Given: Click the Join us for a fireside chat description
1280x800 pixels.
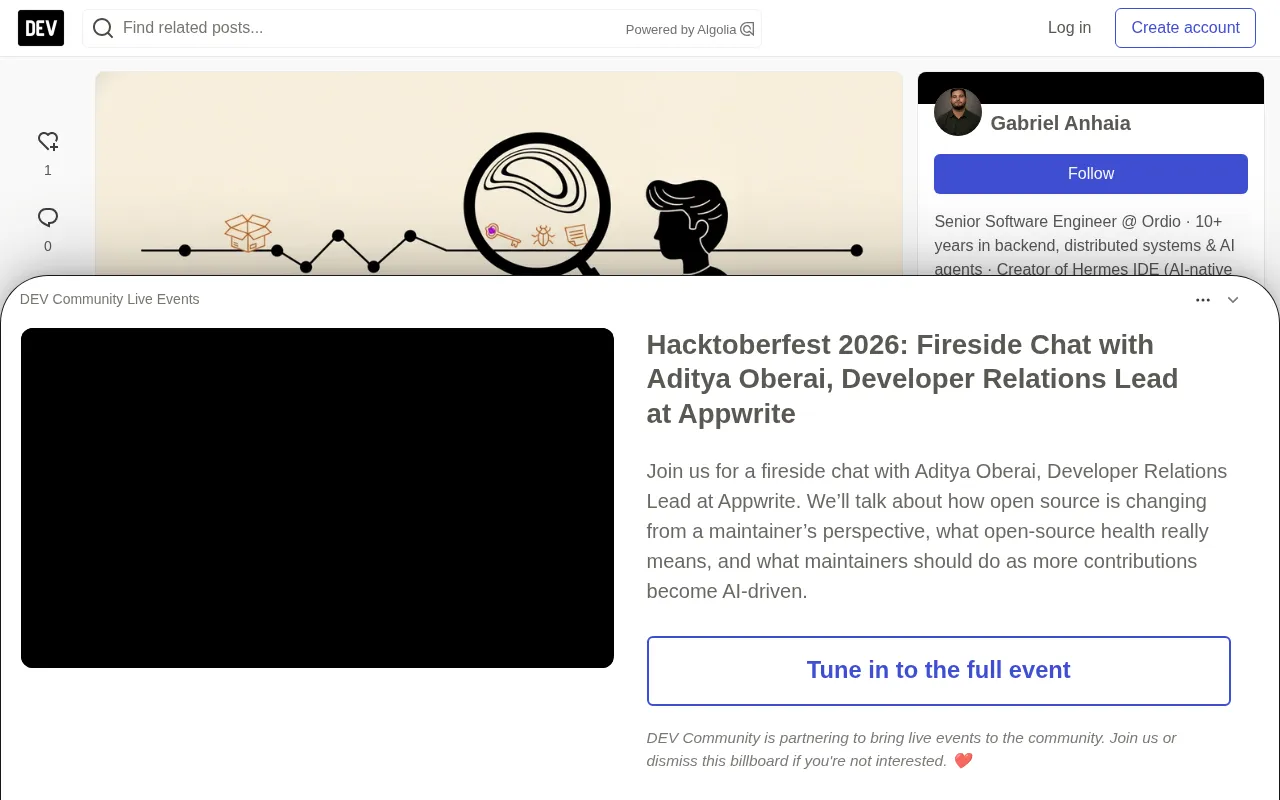Looking at the screenshot, I should point(937,531).
